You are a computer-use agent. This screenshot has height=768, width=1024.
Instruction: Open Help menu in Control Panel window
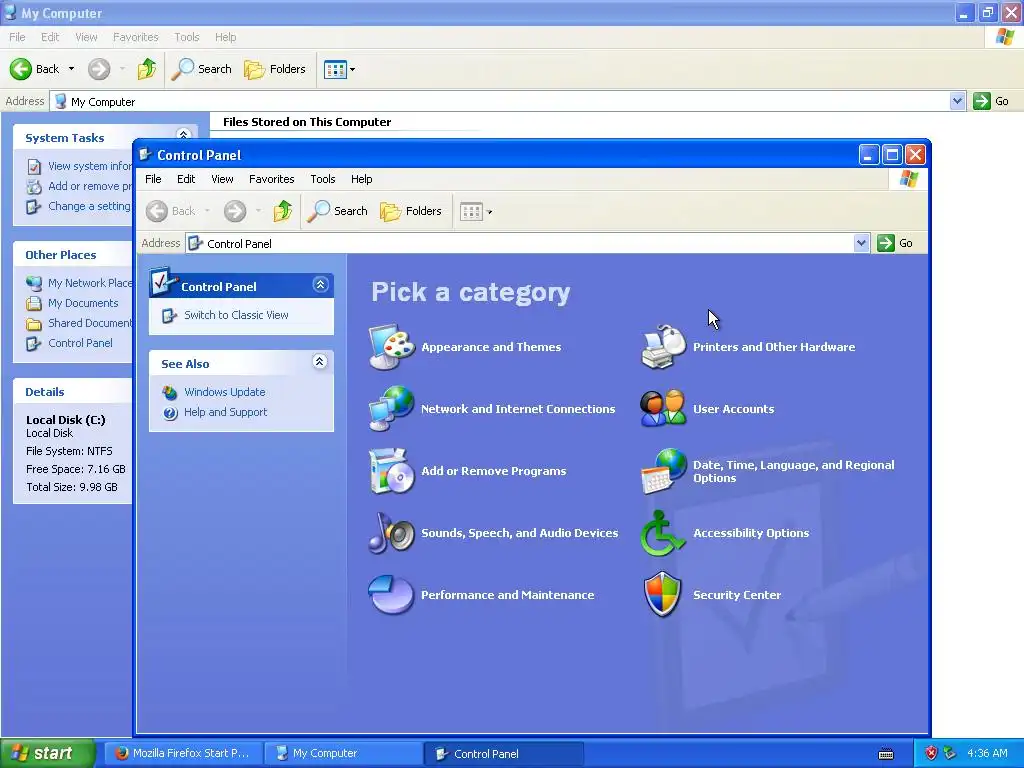361,179
